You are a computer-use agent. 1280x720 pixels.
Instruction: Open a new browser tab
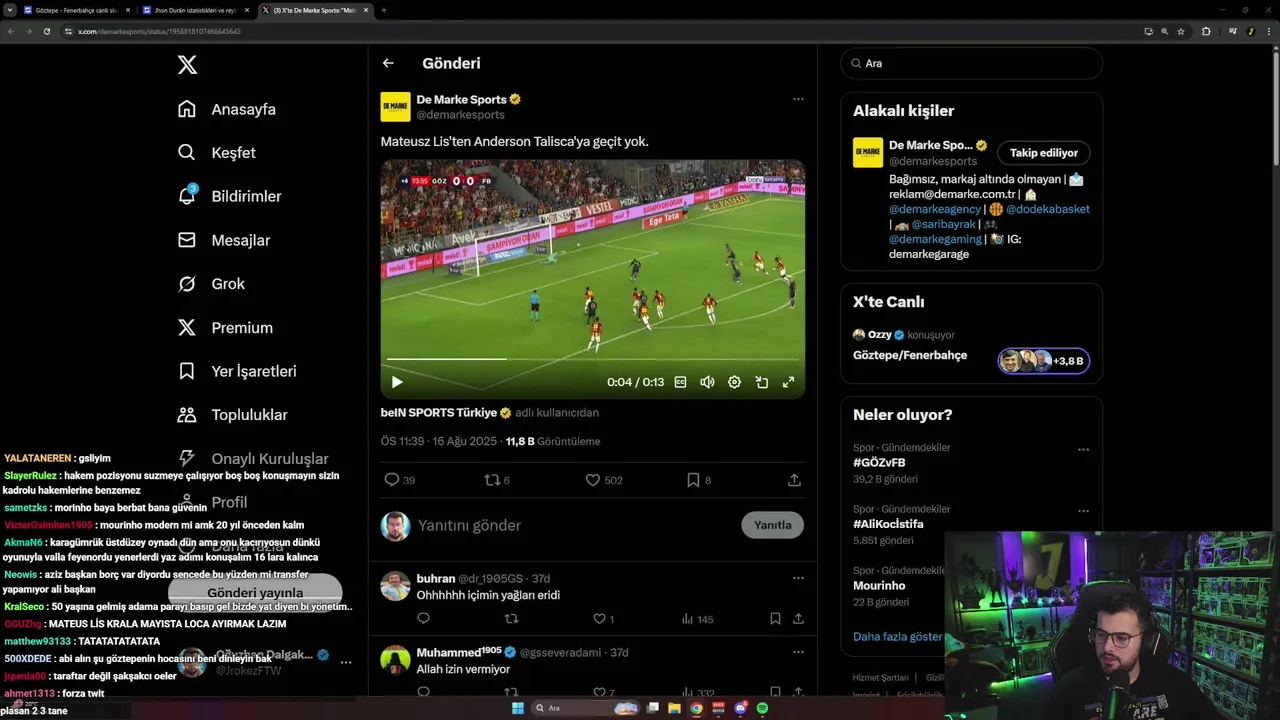(x=383, y=10)
